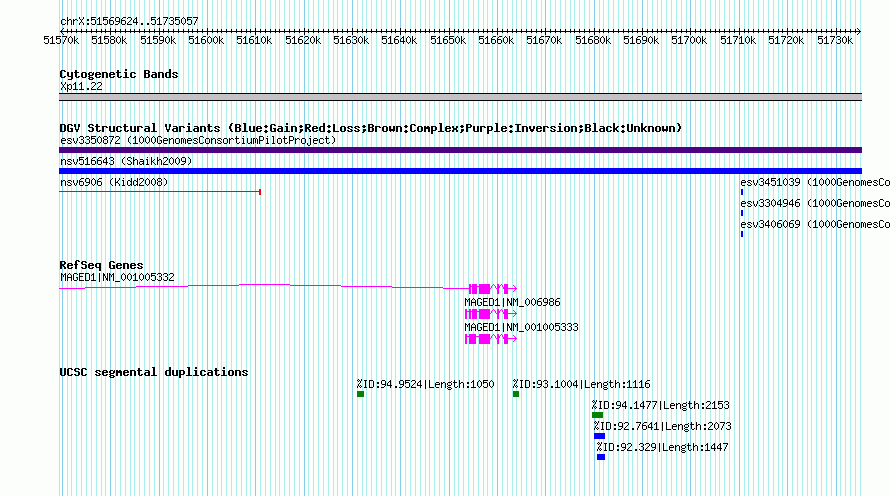The width and height of the screenshot is (890, 496).
Task: Click the %ID:94.9524|Length:1050 label
Action: [x=425, y=385]
